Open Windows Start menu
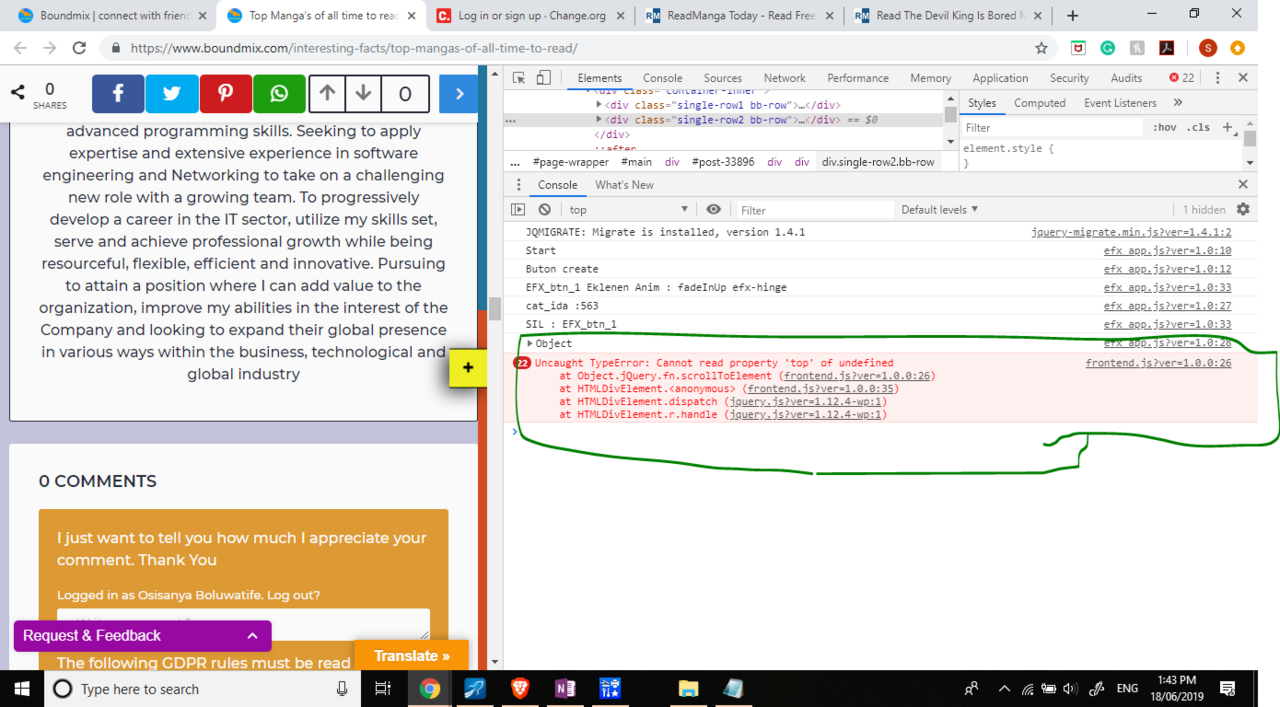 [x=22, y=689]
